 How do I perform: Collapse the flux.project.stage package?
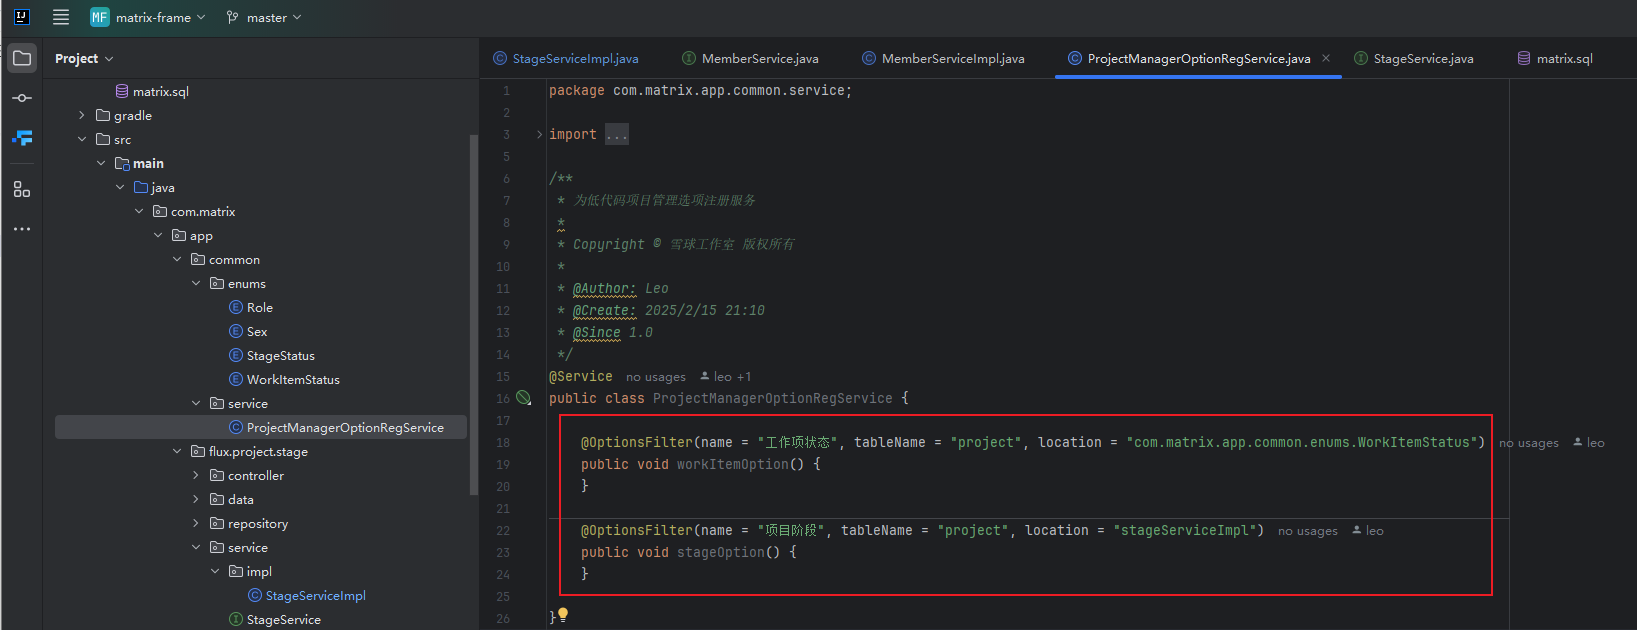pos(177,451)
